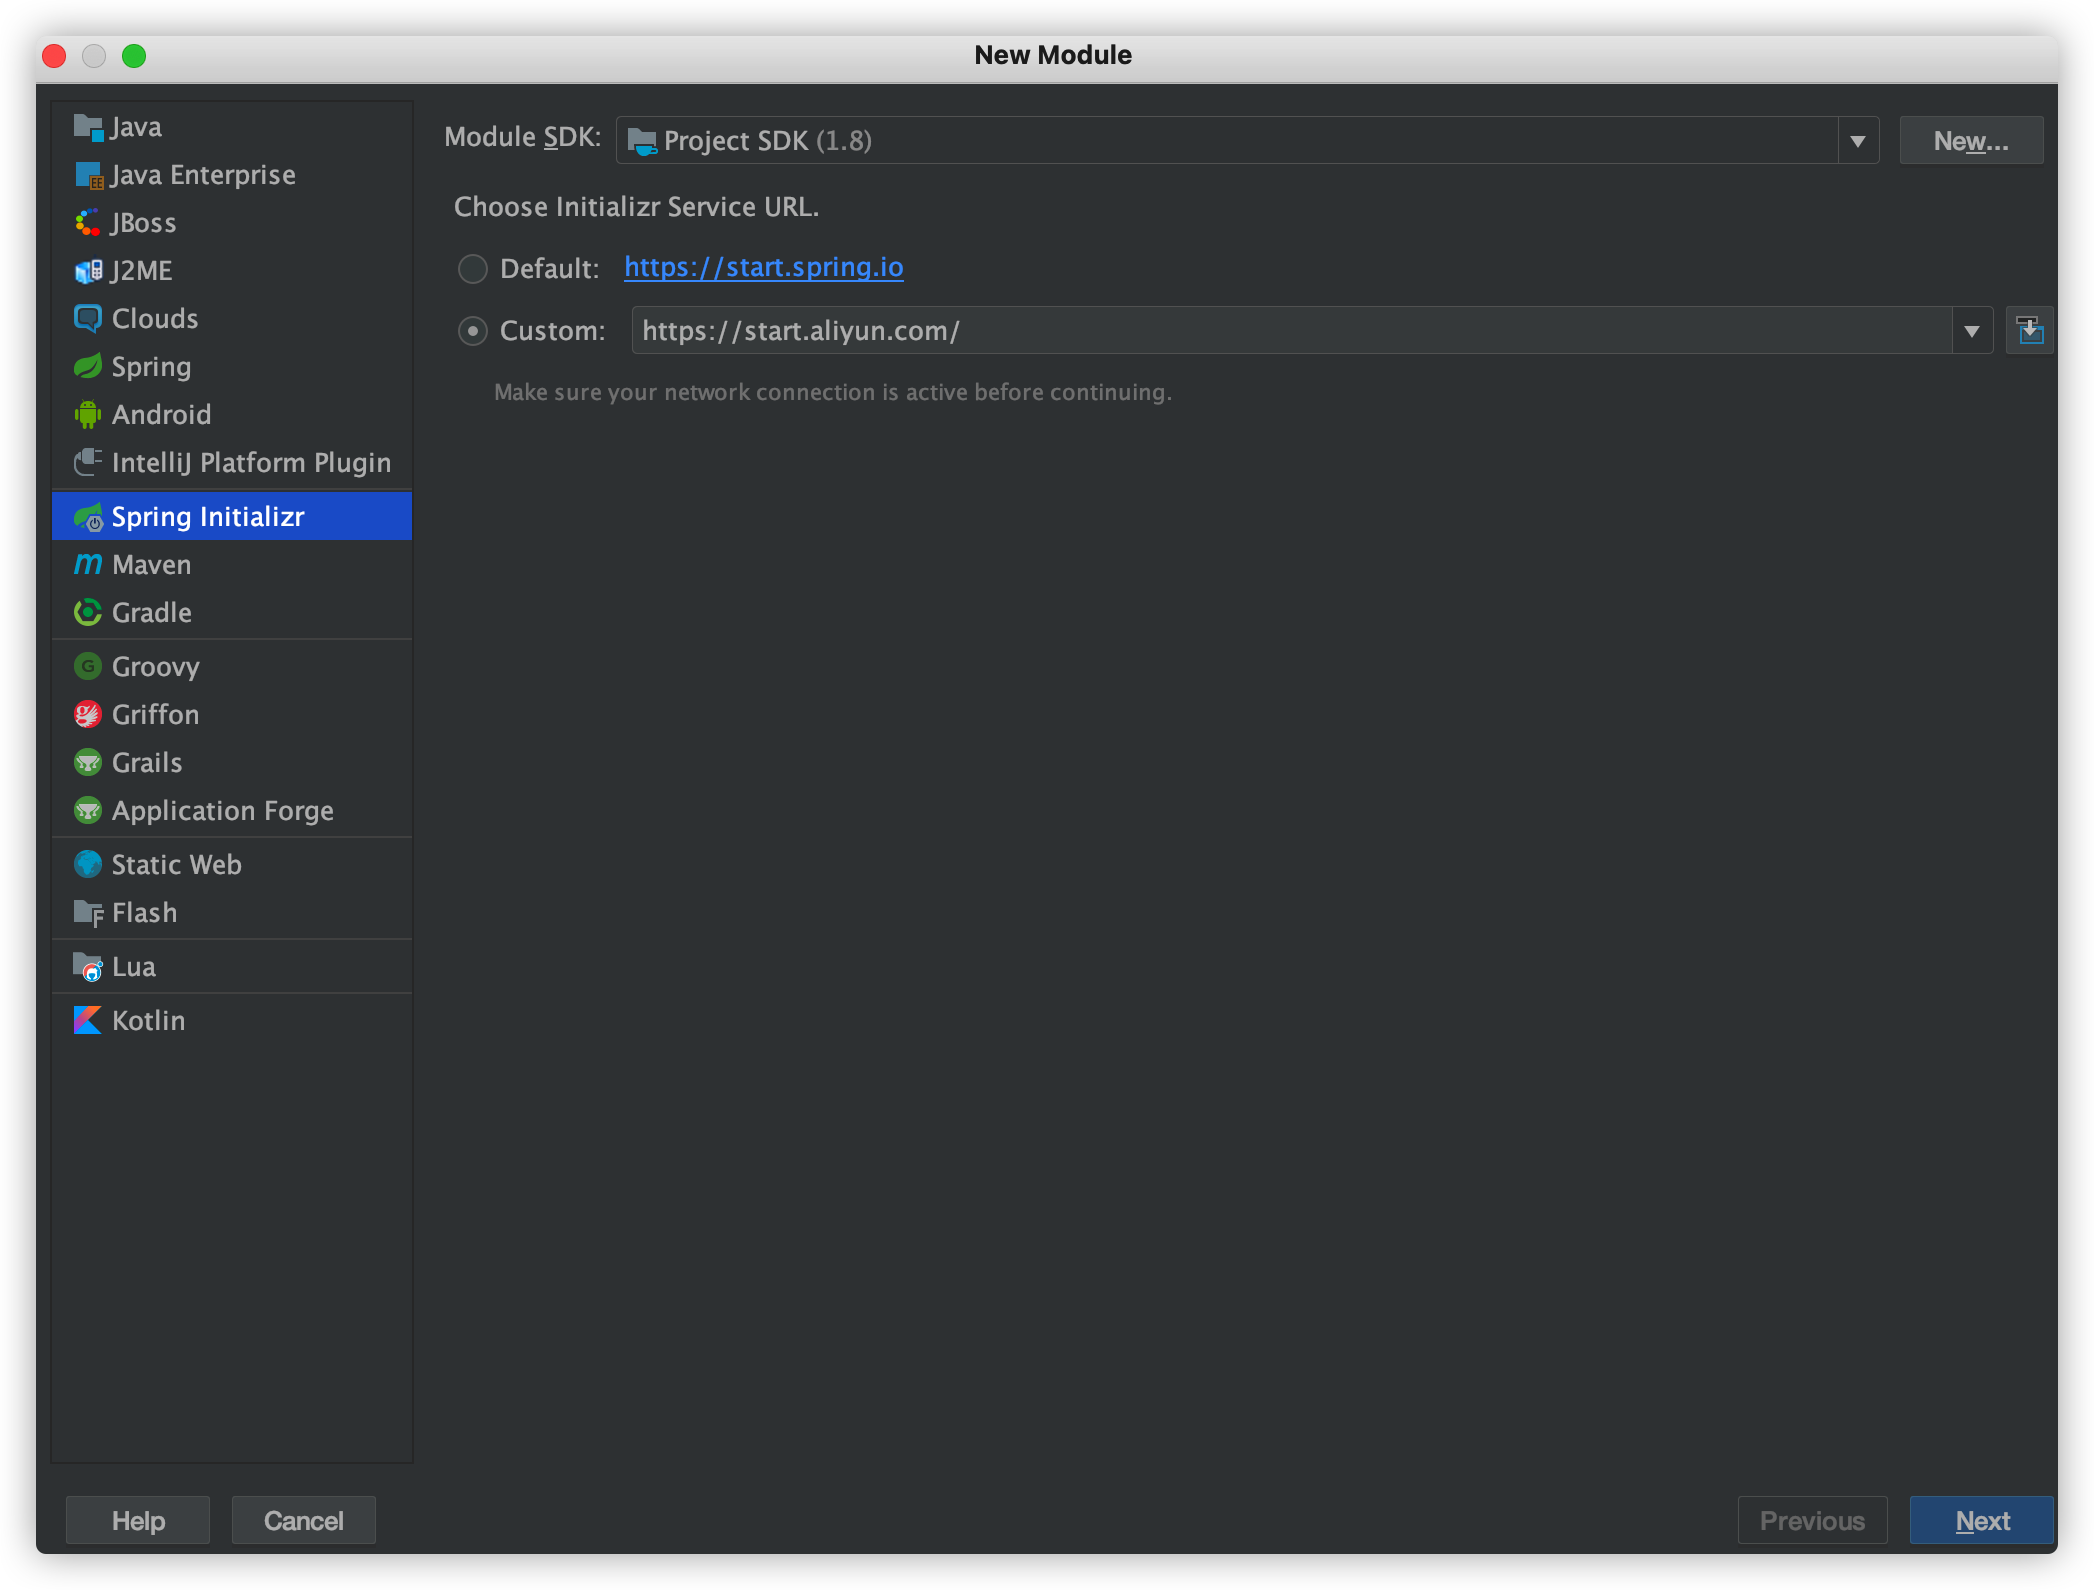
Task: Pick the Android module type
Action: click(x=232, y=415)
